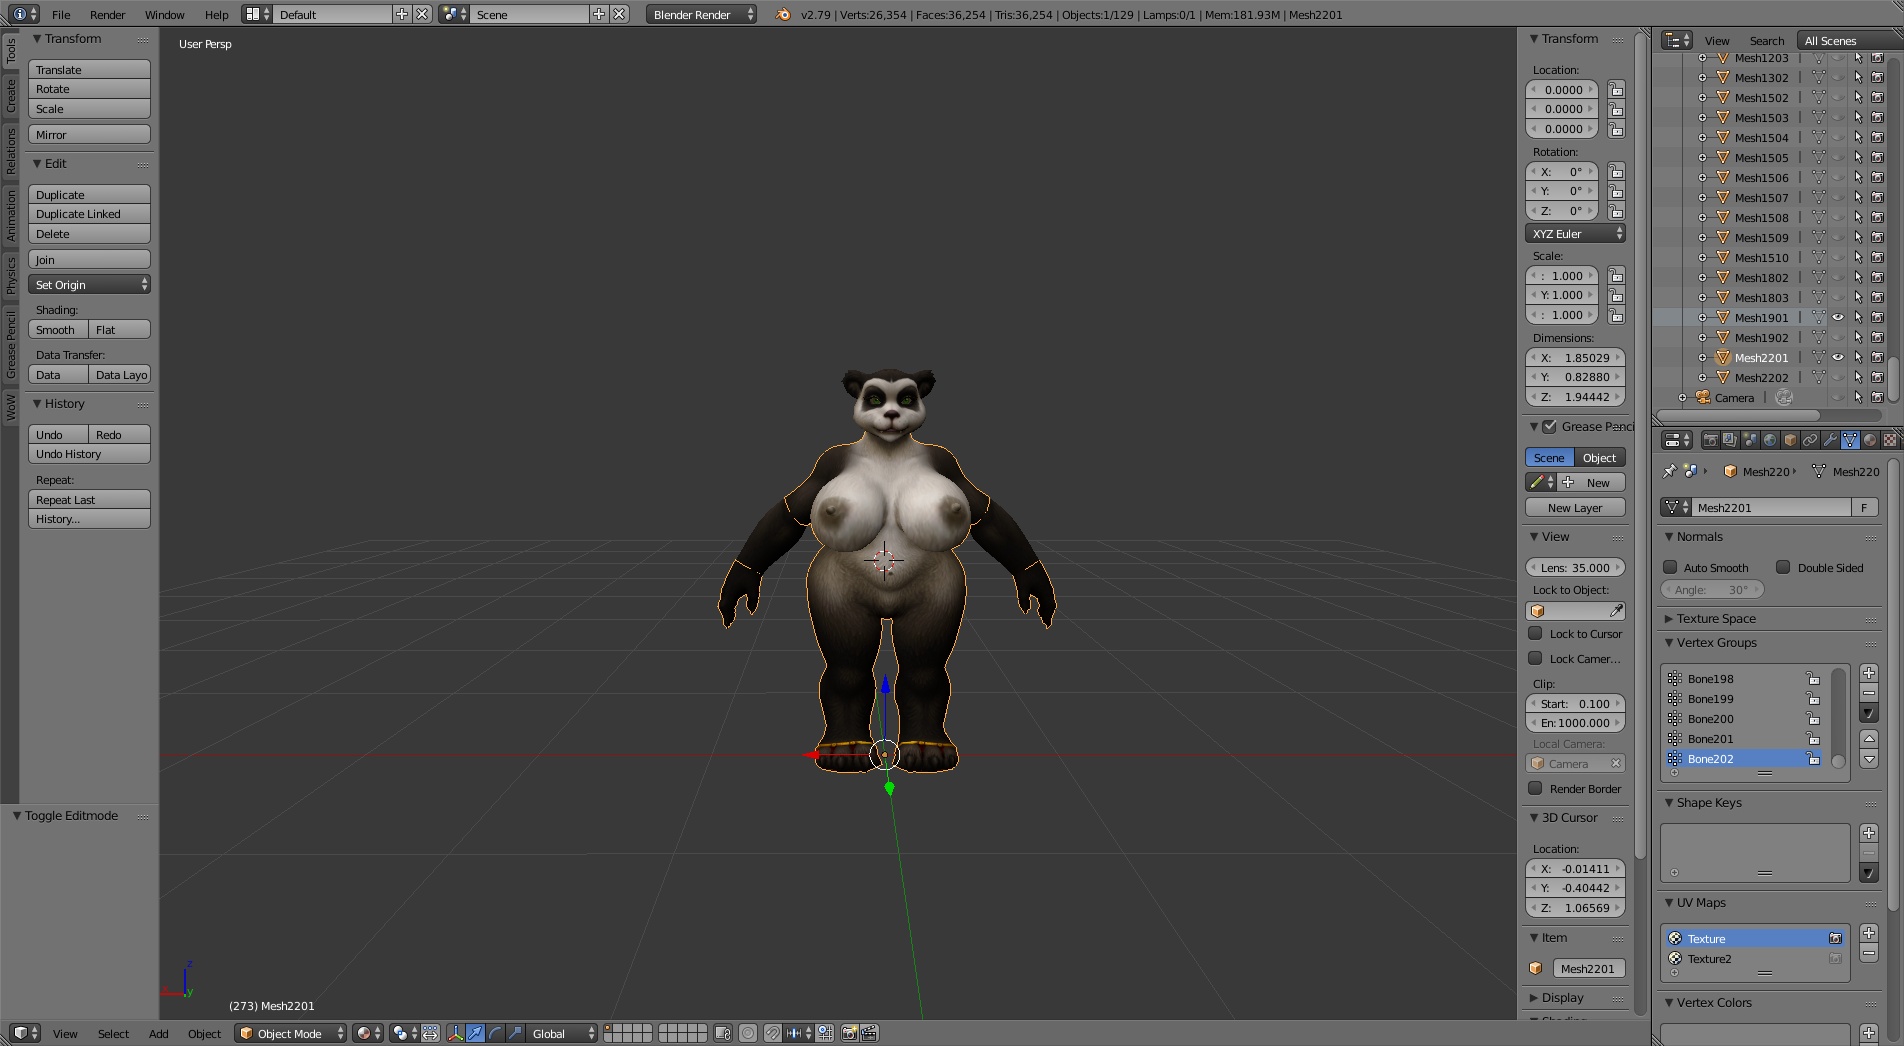
Task: Toggle active render camera icon for Texture UV map
Action: pyautogui.click(x=1835, y=938)
